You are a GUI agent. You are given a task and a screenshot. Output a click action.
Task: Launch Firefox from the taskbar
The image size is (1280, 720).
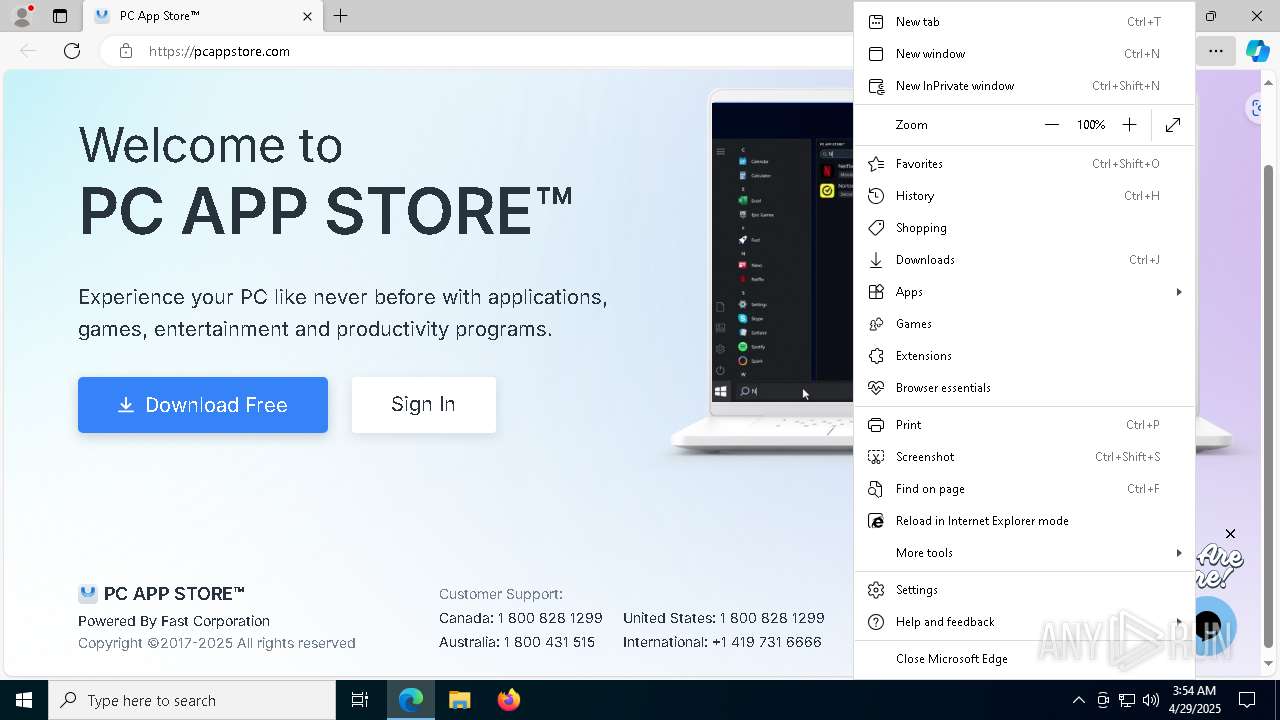point(508,700)
